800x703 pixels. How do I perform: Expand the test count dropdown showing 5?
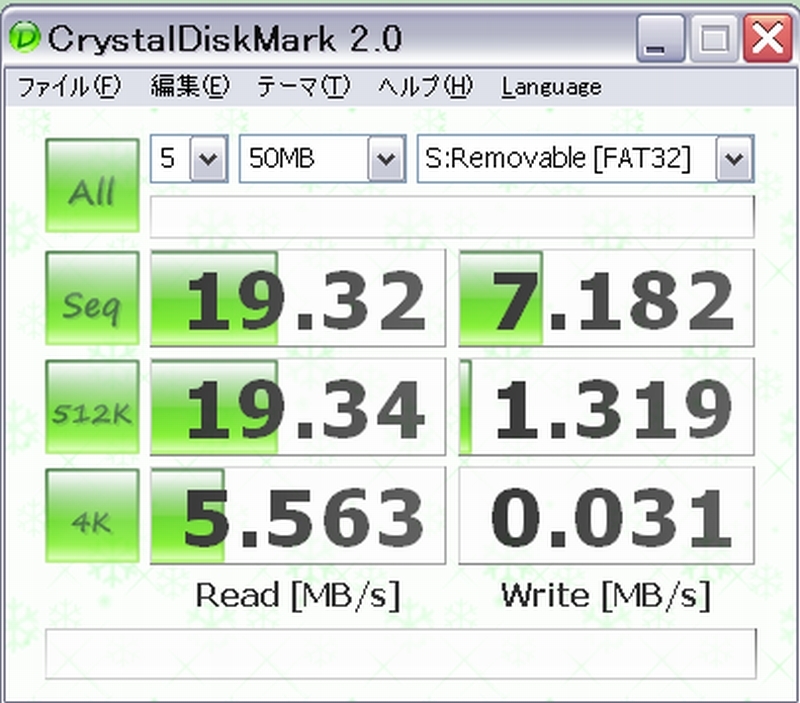coord(209,159)
